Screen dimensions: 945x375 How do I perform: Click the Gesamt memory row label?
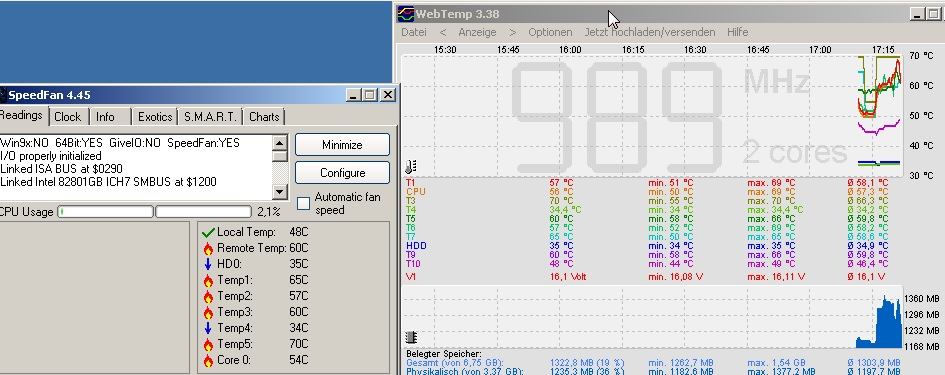[x=455, y=363]
